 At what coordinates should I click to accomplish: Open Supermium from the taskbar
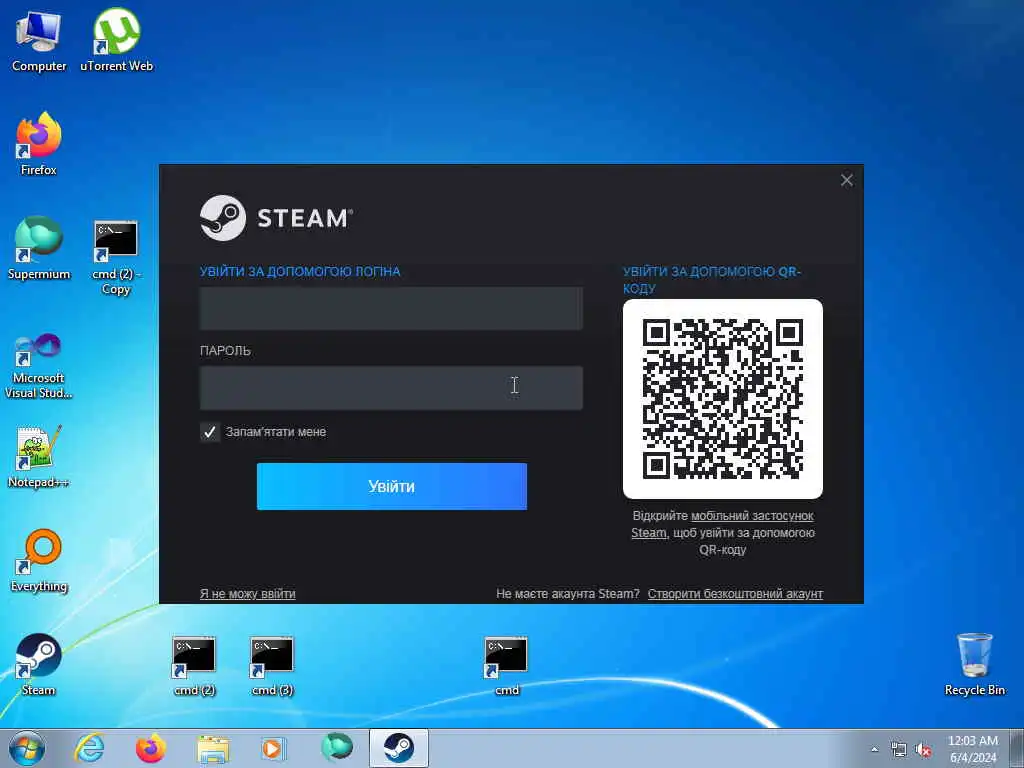click(336, 748)
